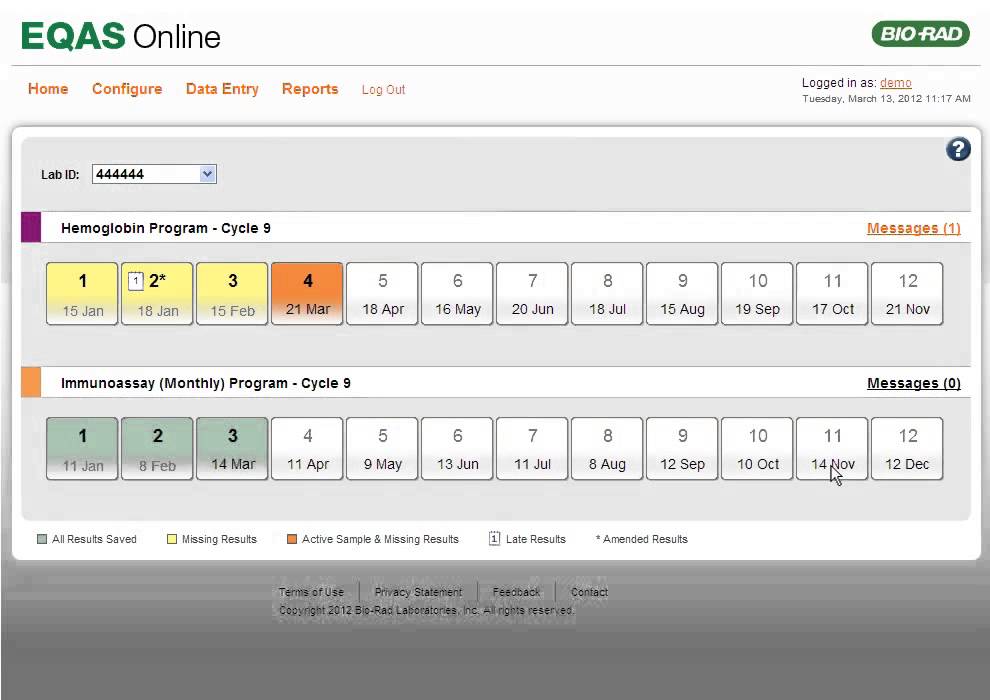Image resolution: width=990 pixels, height=700 pixels.
Task: Click the Missing Results yellow legend swatch
Action: pos(172,539)
